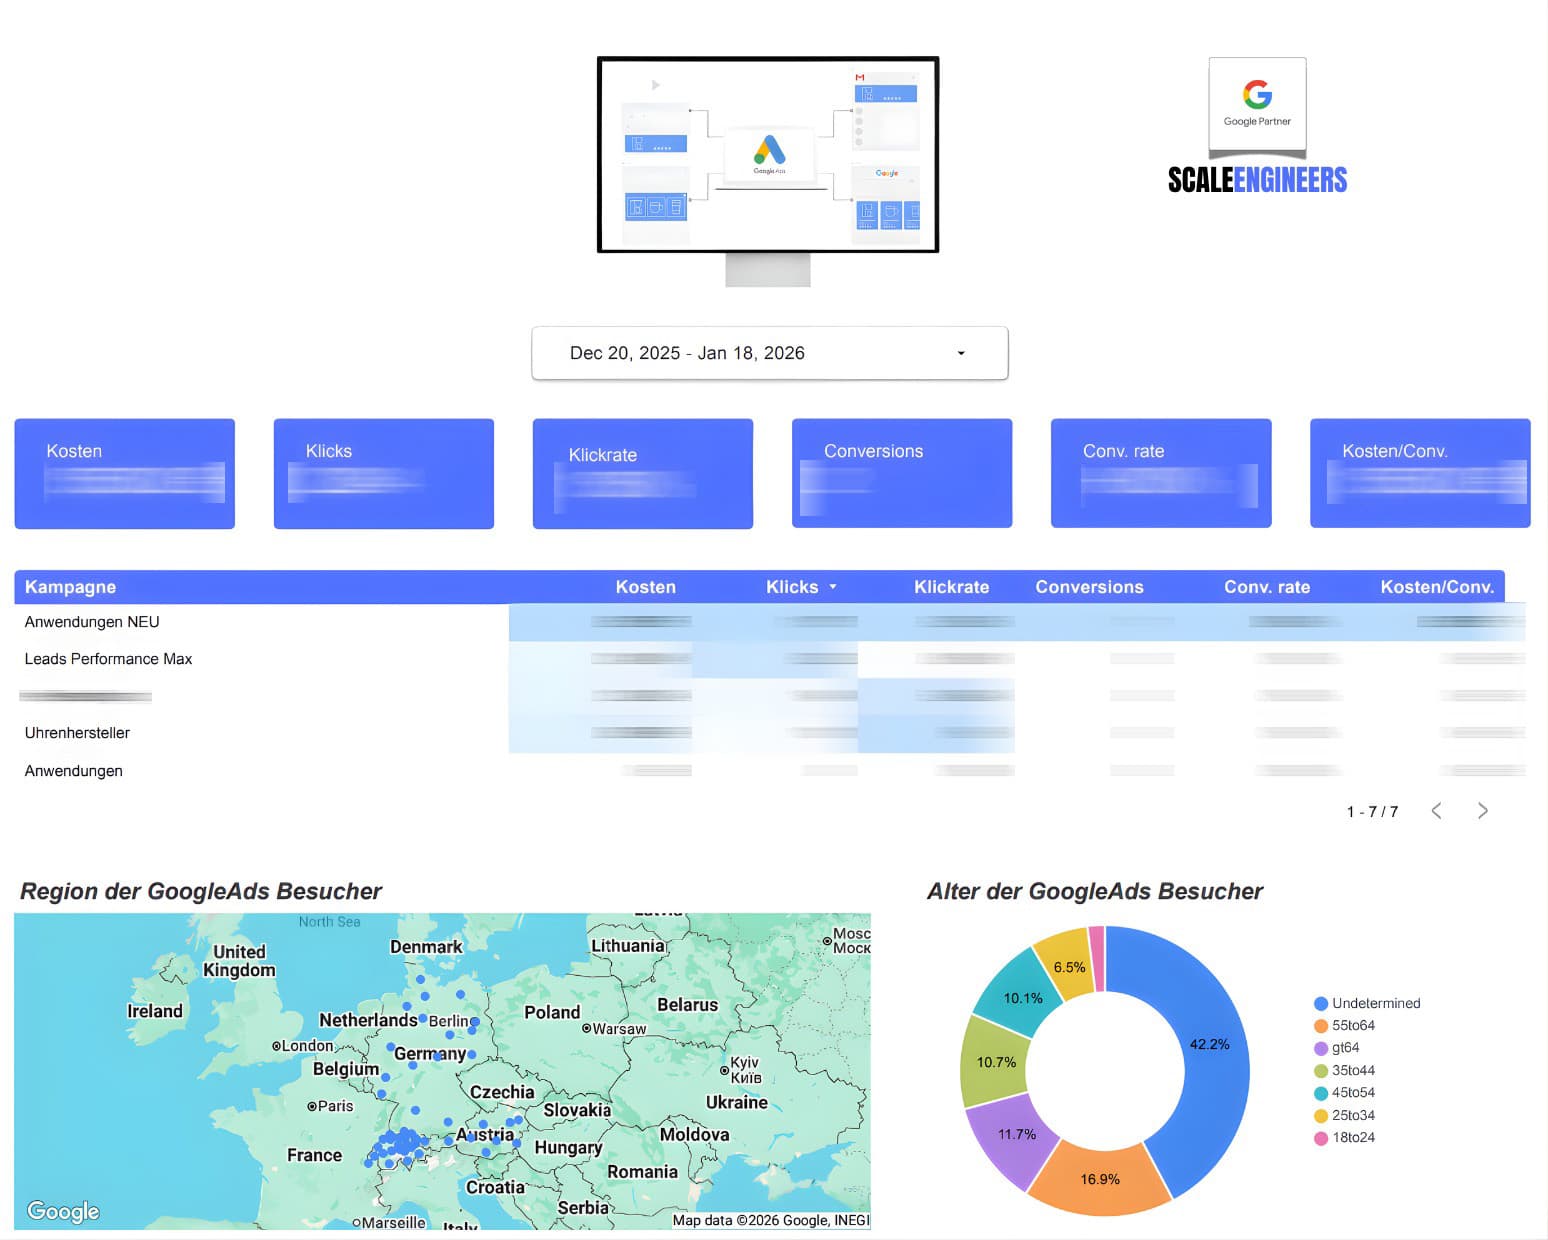Open the Map data attribution link
Image resolution: width=1548 pixels, height=1240 pixels.
pos(771,1220)
